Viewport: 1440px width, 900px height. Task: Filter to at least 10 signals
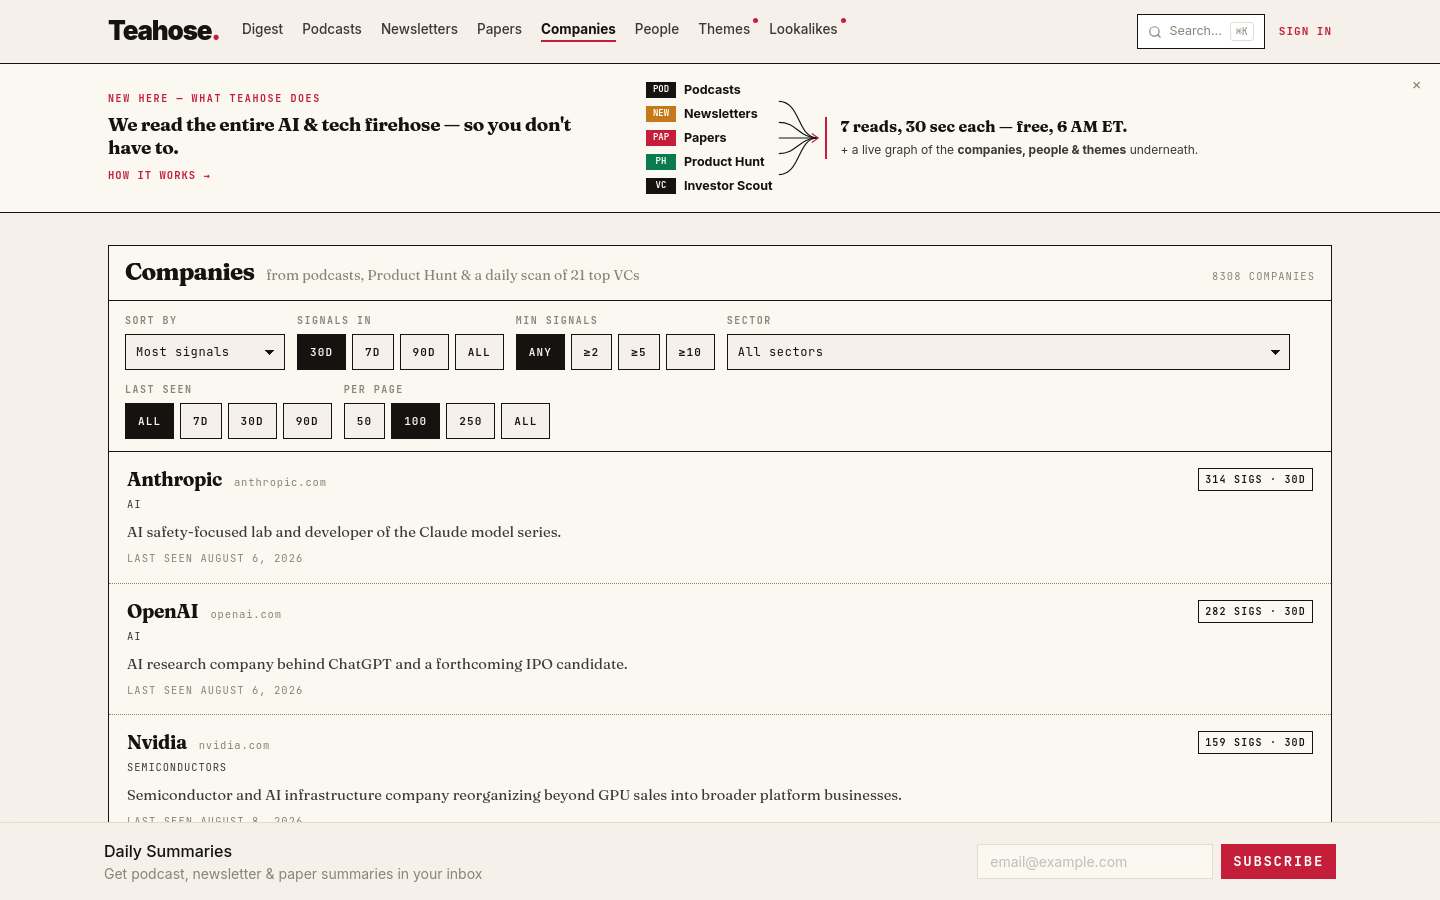[x=690, y=352]
